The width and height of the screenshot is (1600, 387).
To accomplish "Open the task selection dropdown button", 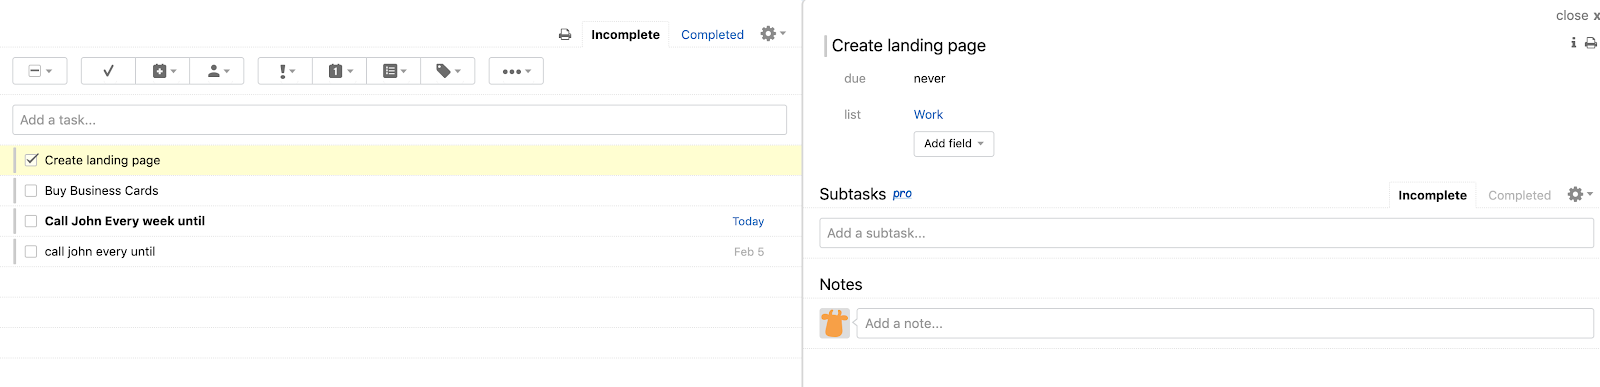I will [x=40, y=71].
